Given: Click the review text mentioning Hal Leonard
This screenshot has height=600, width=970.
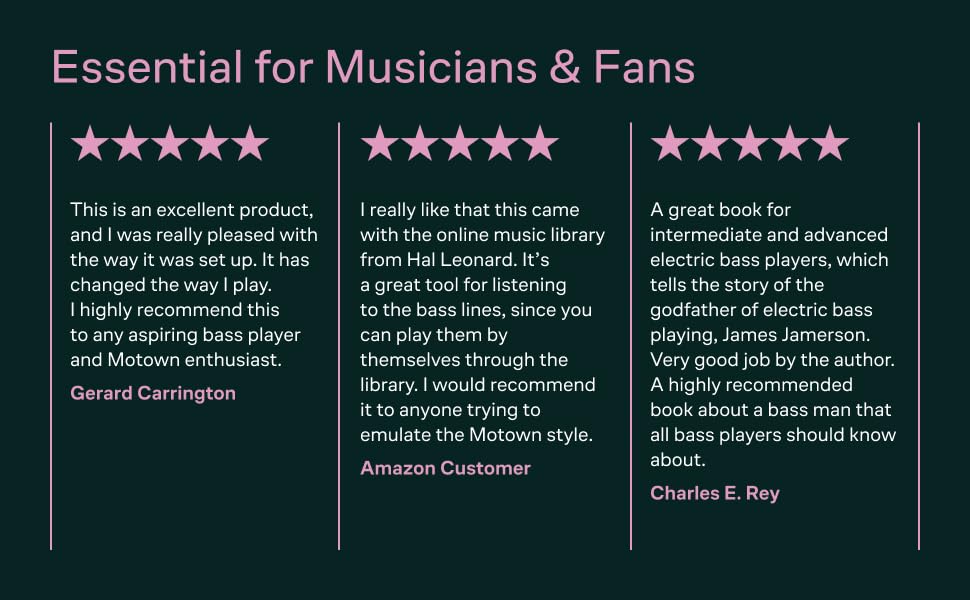Looking at the screenshot, I should 482,322.
